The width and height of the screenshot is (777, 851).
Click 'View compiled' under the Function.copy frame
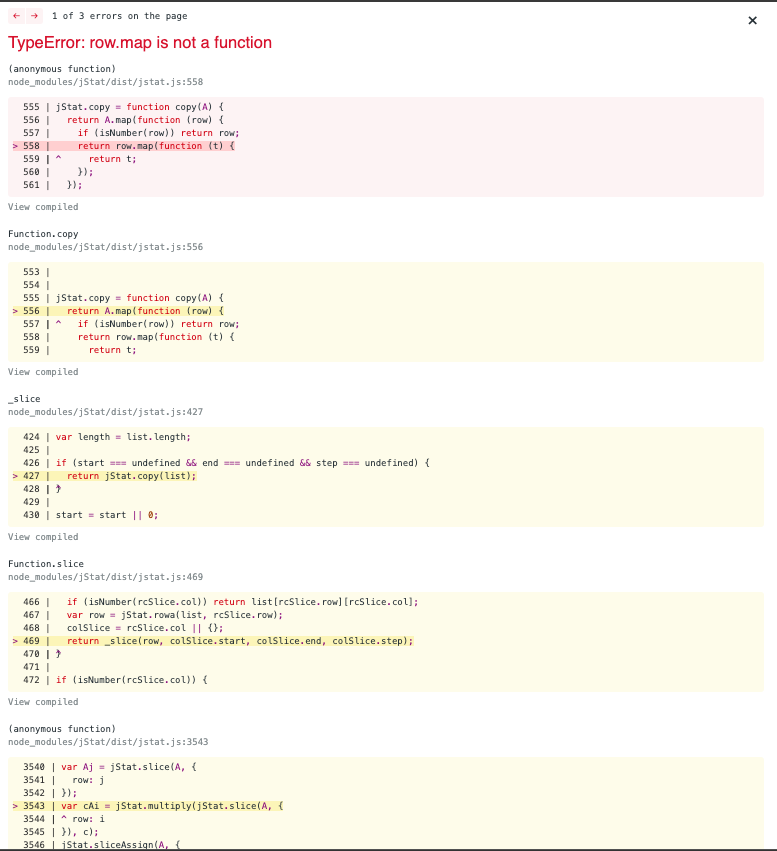[43, 371]
